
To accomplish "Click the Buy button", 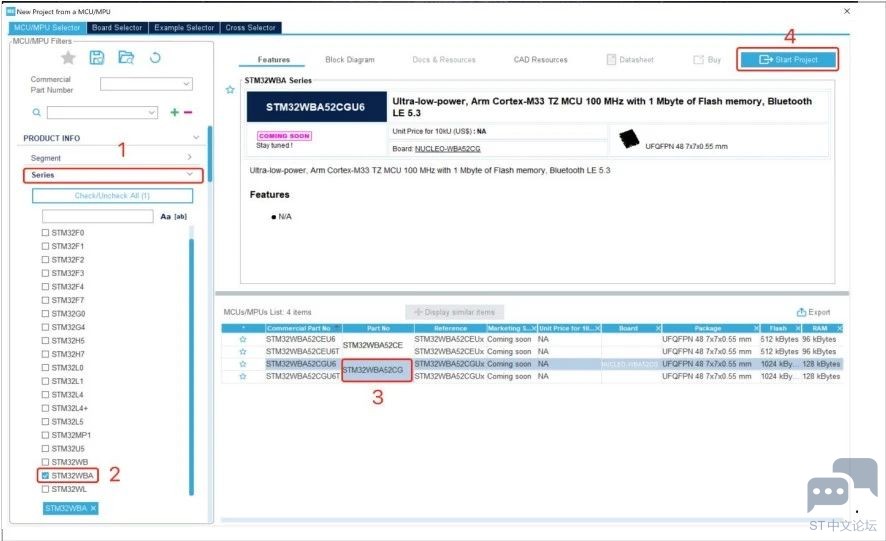I will tap(707, 59).
